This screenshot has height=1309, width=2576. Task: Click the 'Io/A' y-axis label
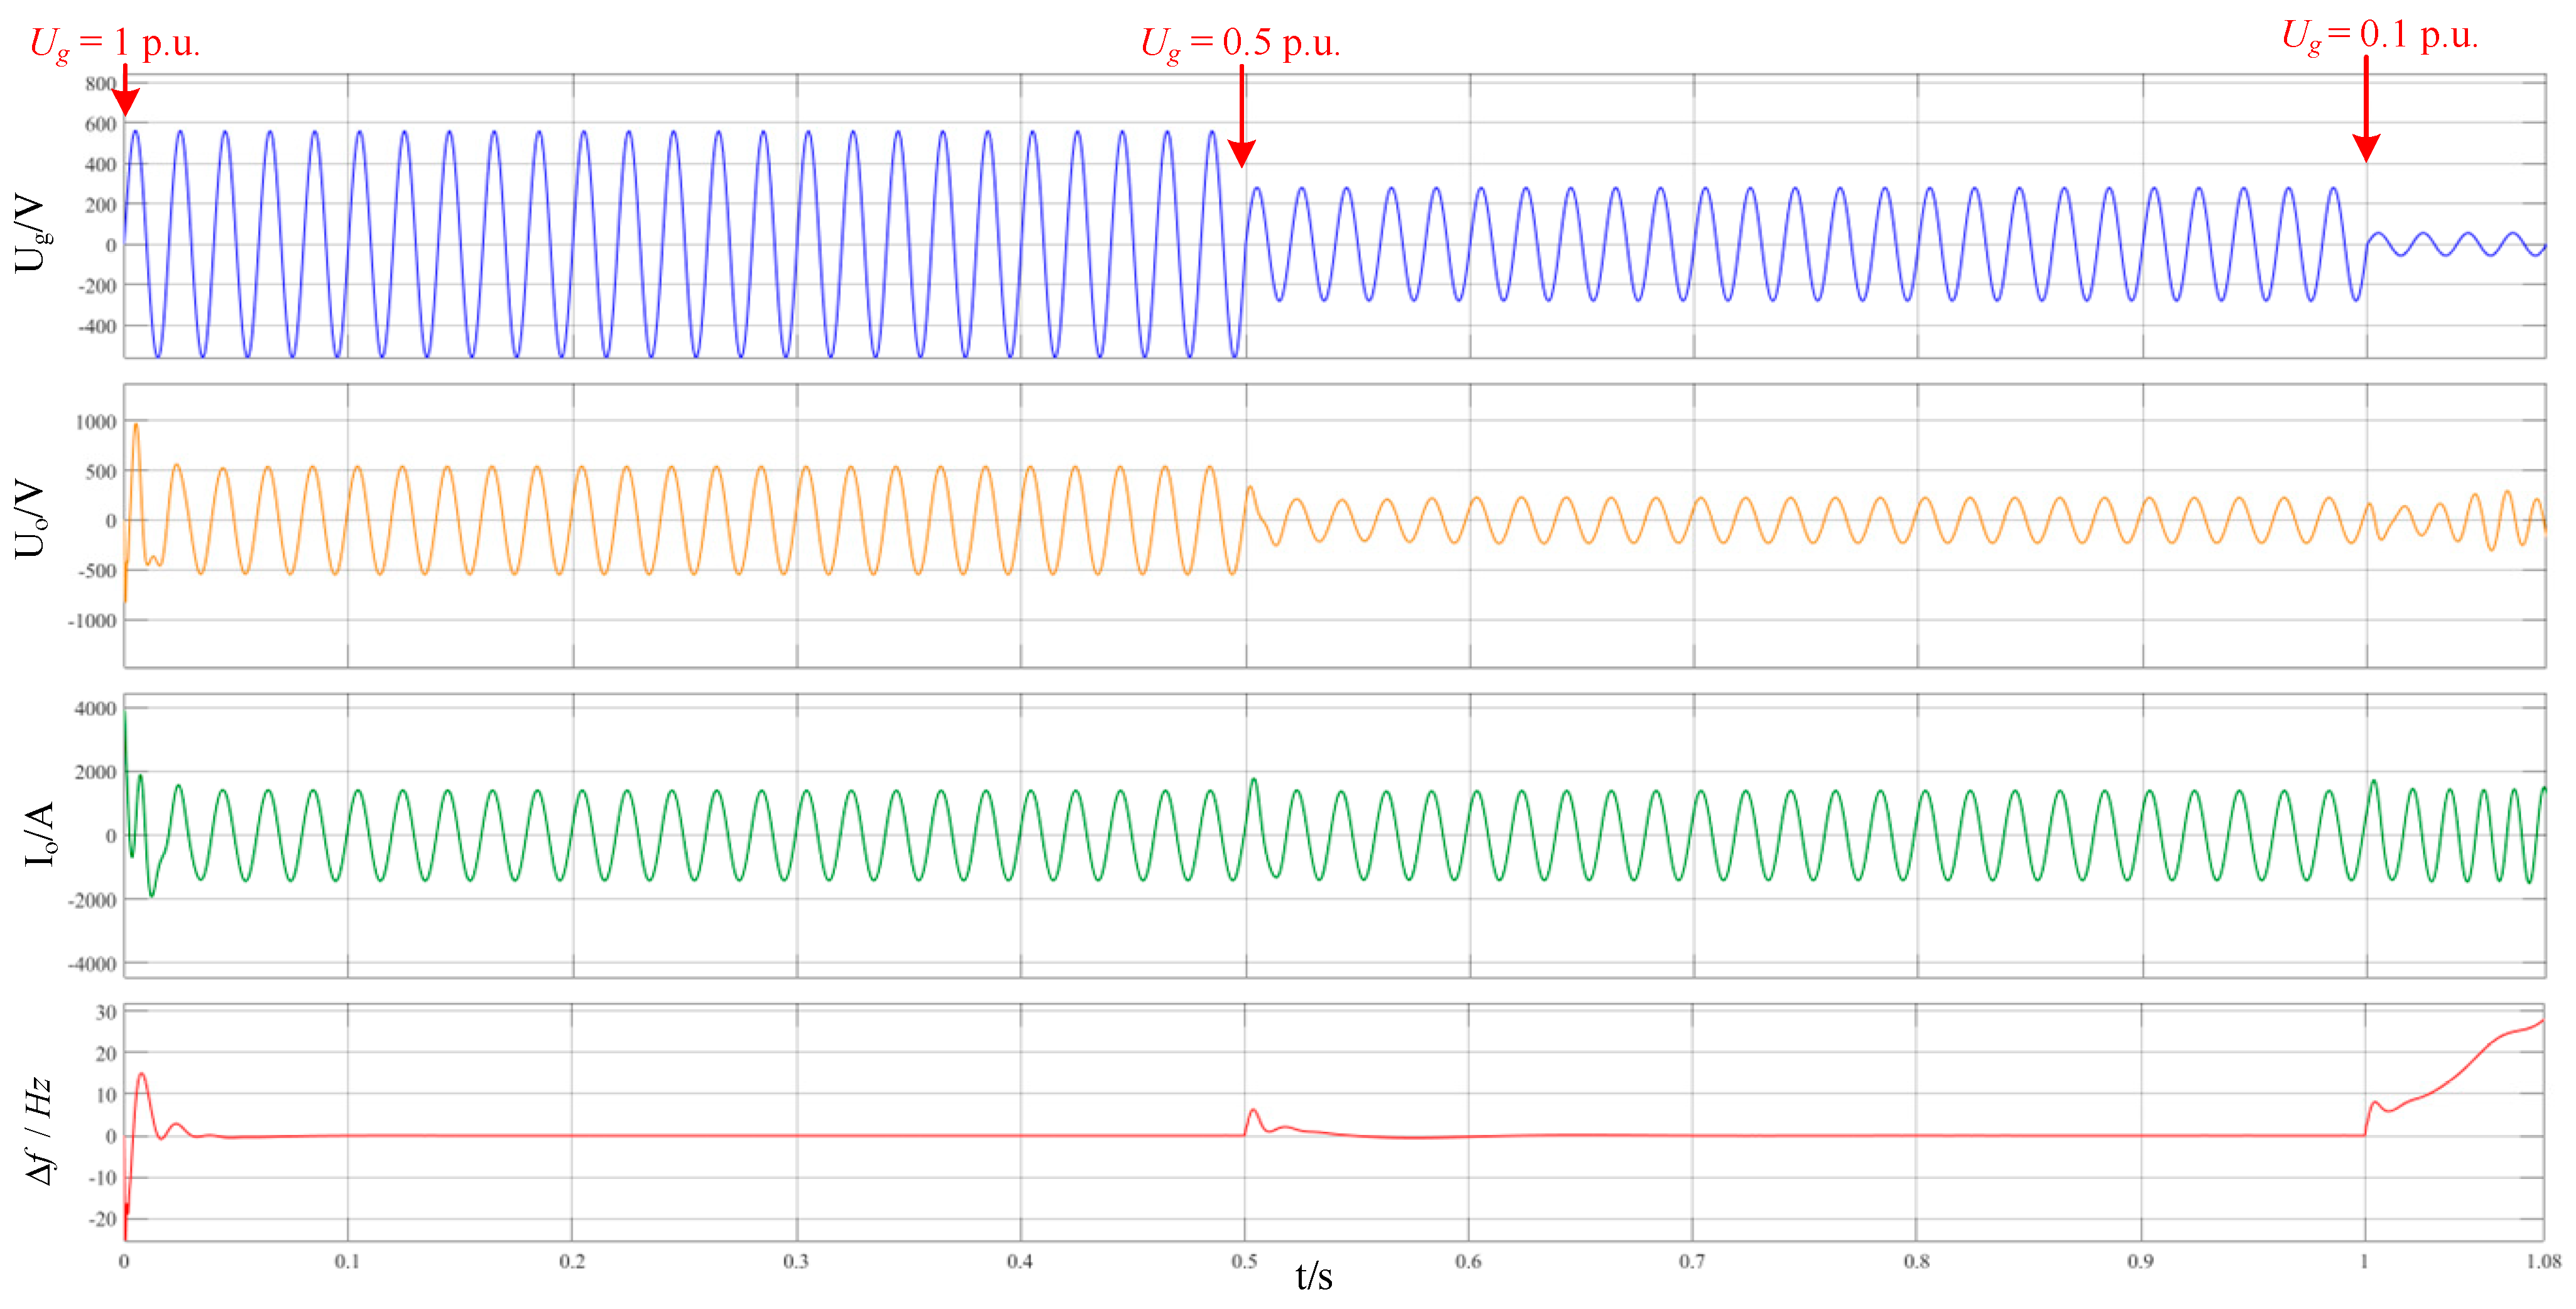point(38,833)
